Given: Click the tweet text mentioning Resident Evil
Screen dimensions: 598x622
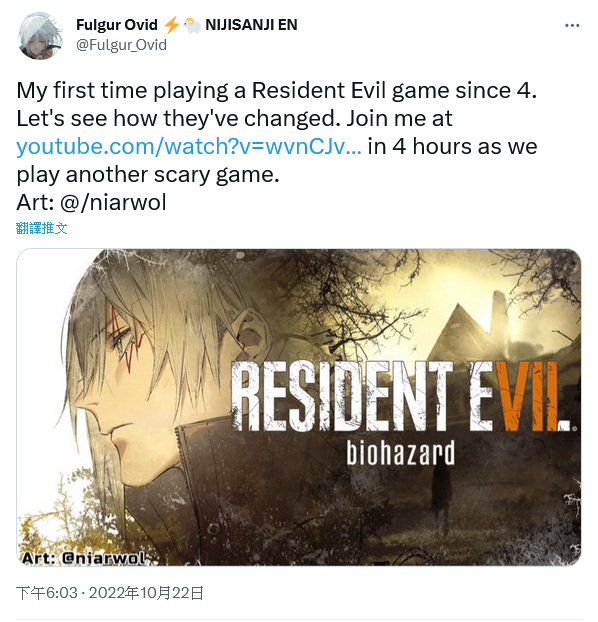Looking at the screenshot, I should click(277, 132).
